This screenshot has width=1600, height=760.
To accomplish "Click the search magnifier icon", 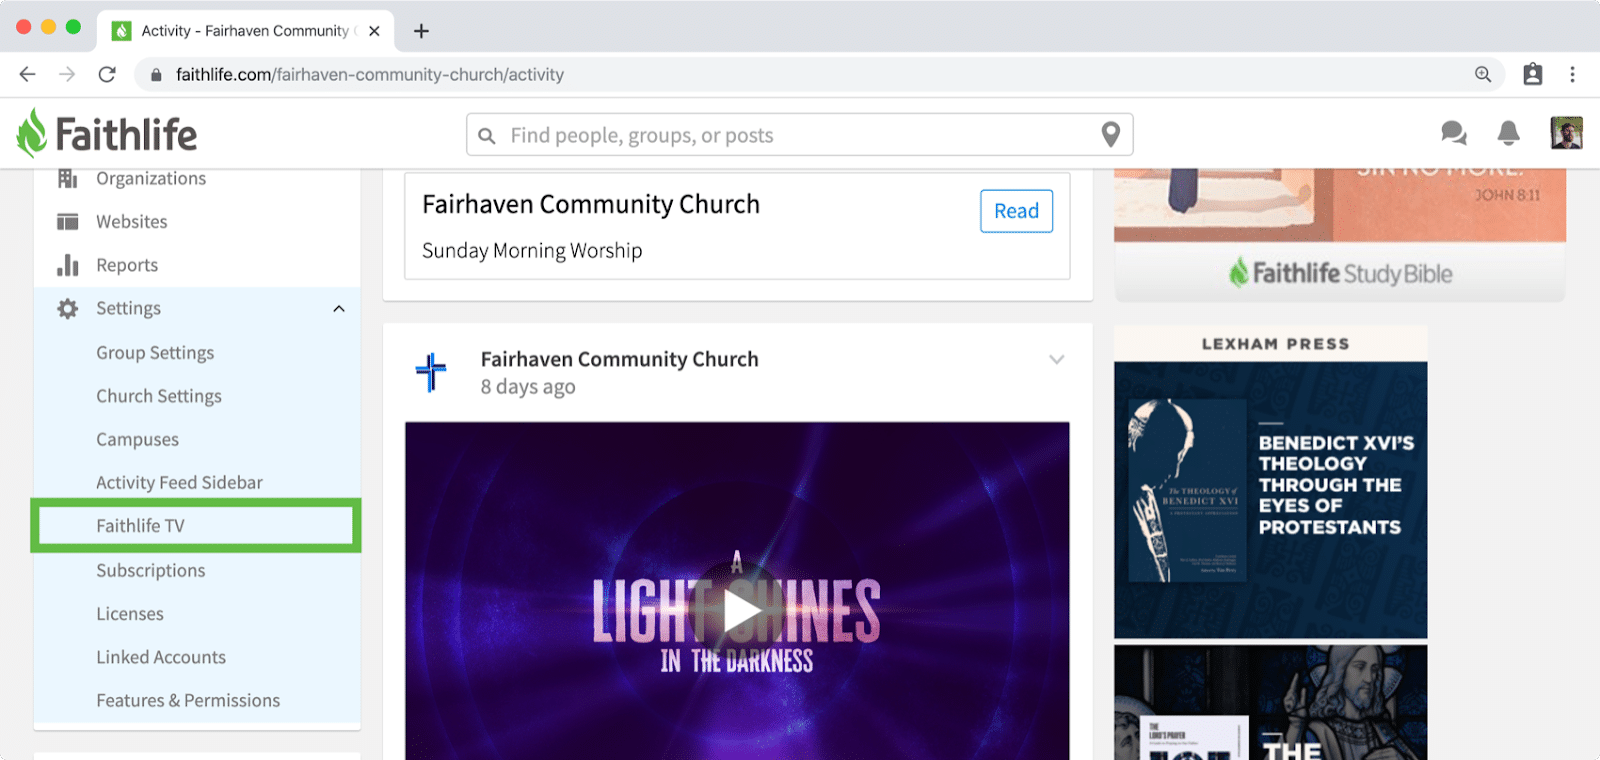I will pos(487,136).
